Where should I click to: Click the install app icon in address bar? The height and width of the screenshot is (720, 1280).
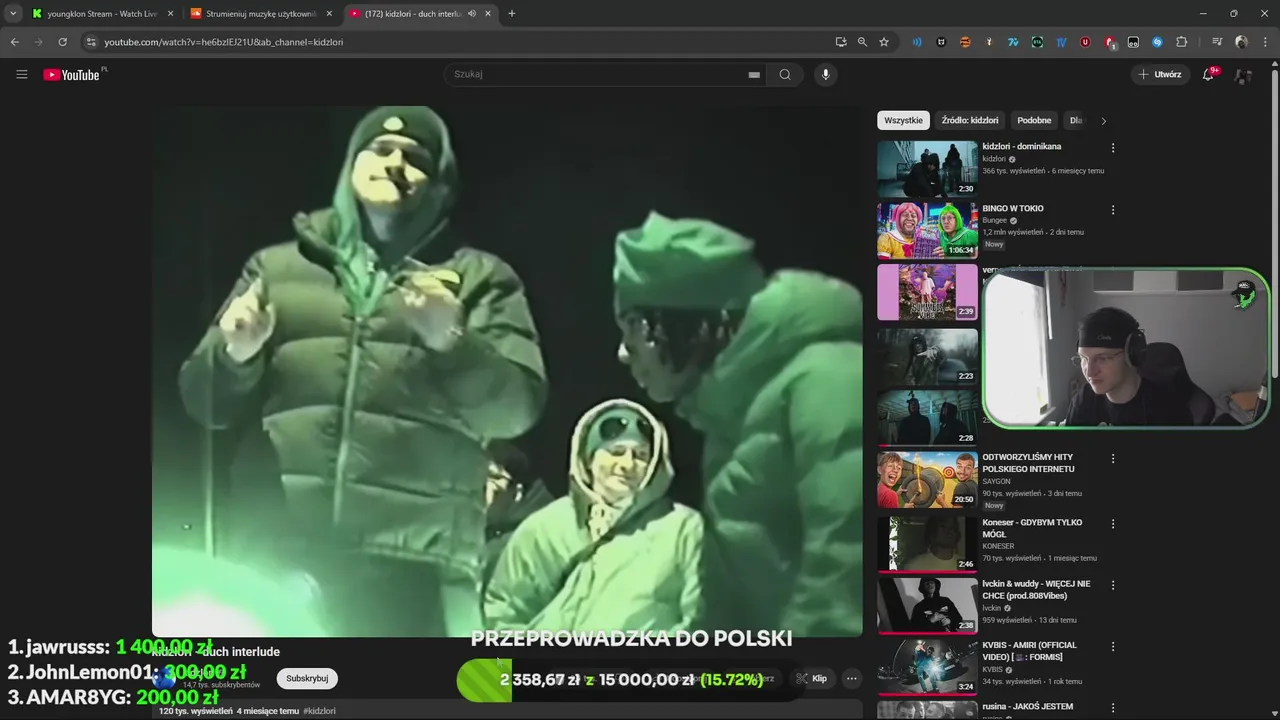click(841, 42)
